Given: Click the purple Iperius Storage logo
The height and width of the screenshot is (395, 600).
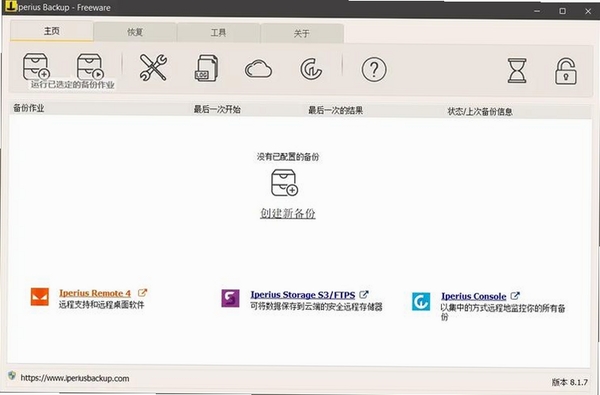Looking at the screenshot, I should click(x=230, y=298).
